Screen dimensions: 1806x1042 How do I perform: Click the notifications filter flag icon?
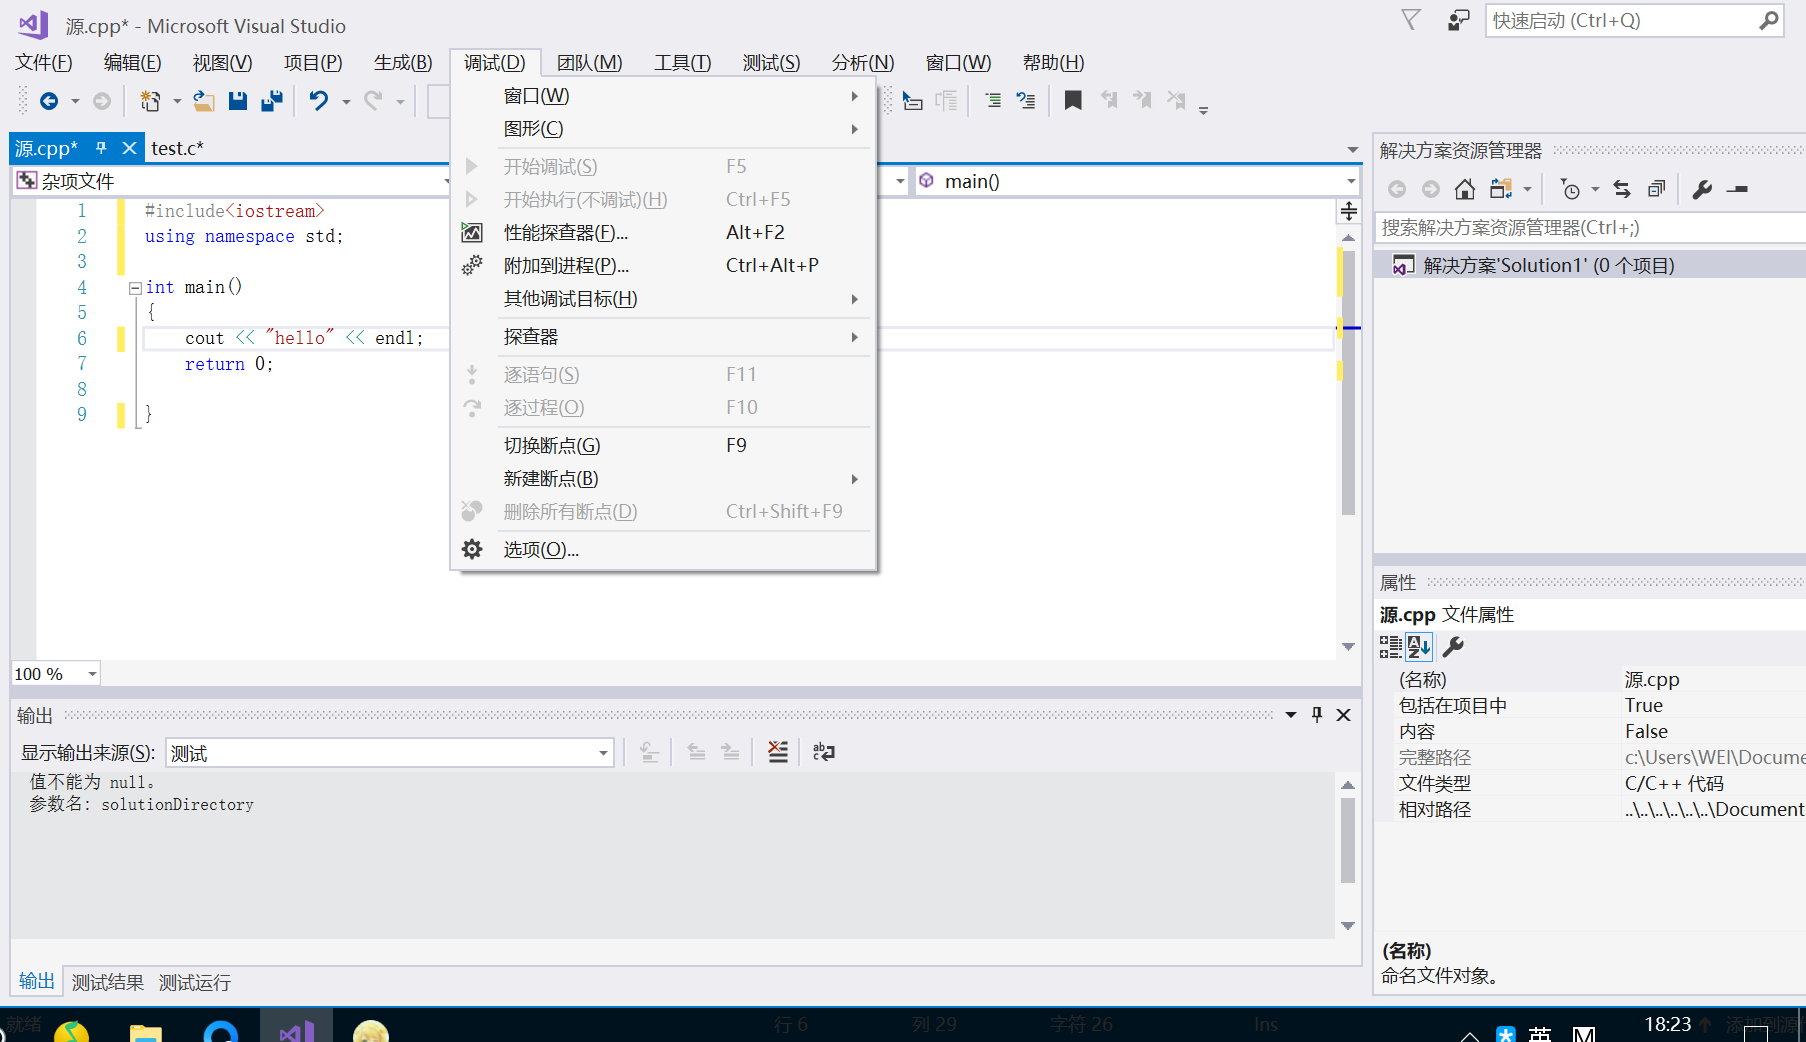1411,20
